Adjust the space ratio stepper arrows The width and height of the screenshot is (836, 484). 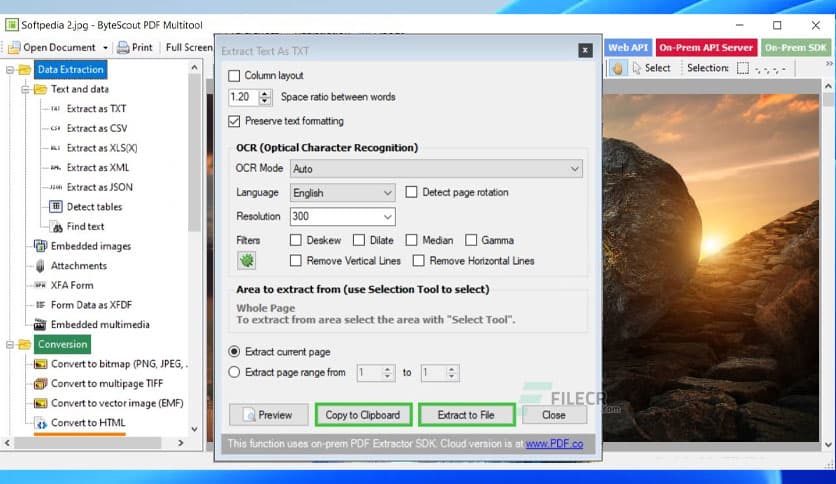click(x=265, y=97)
